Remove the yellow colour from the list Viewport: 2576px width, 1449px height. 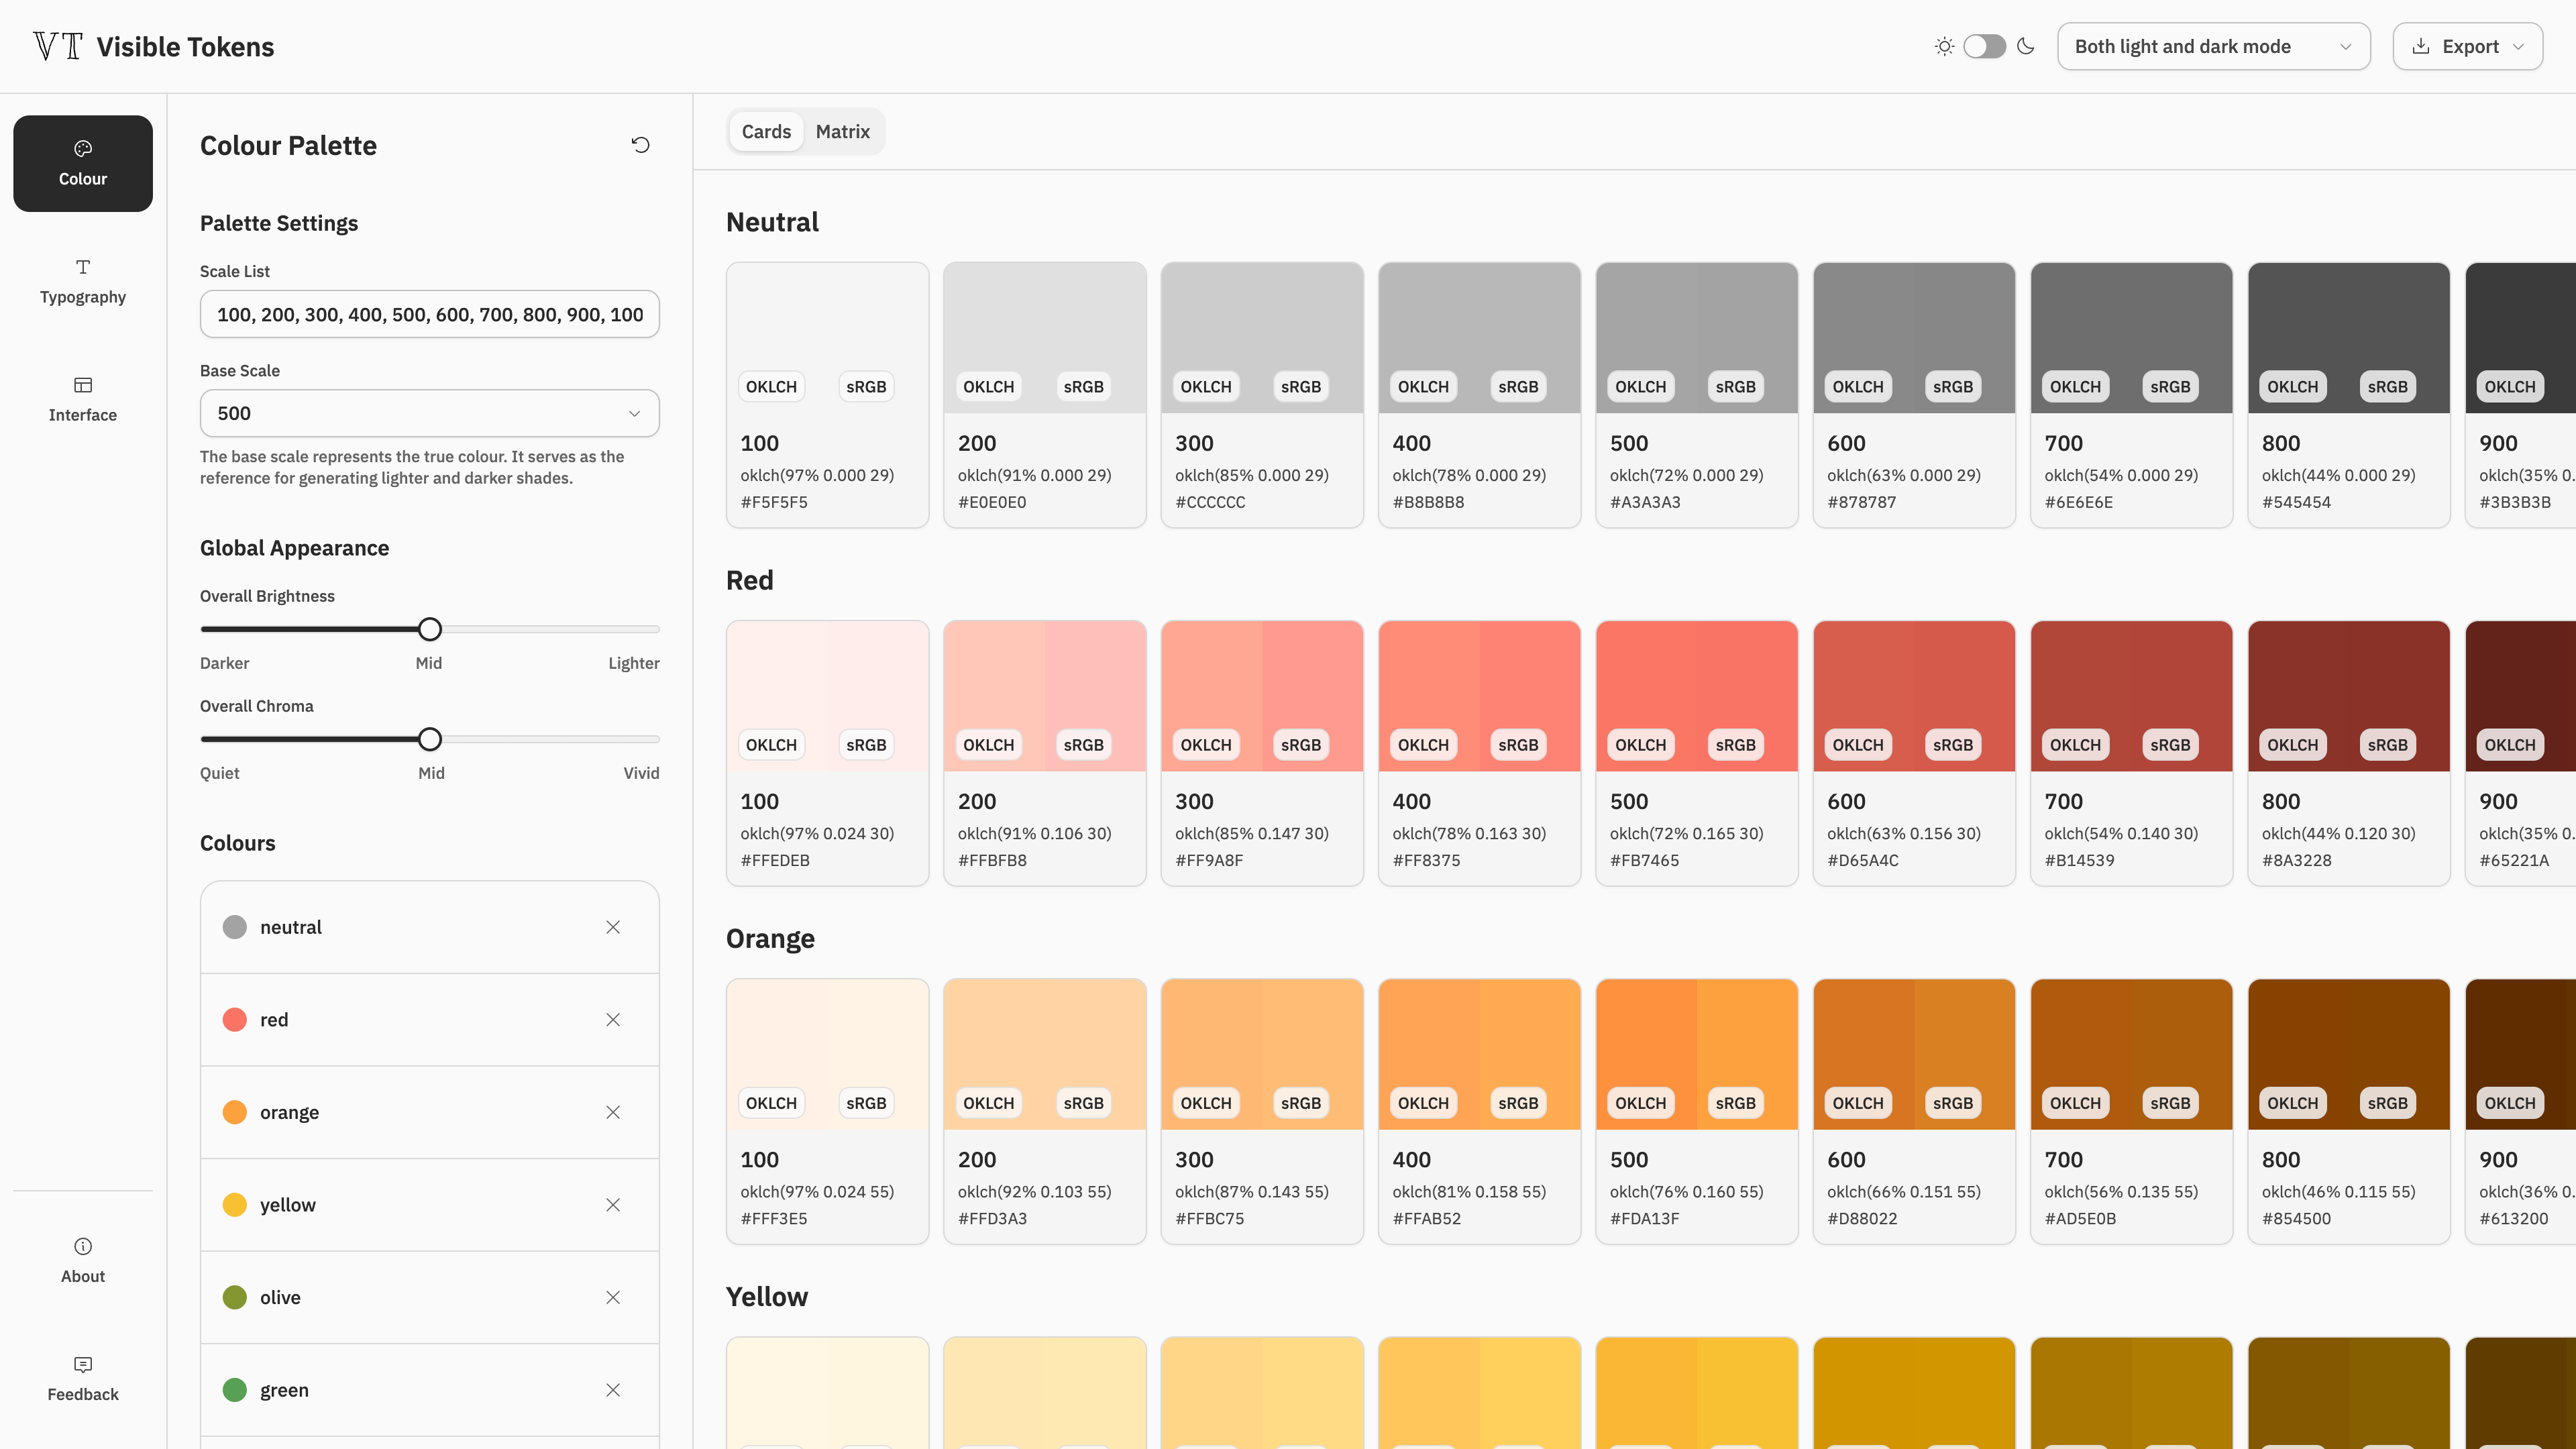coord(613,1205)
